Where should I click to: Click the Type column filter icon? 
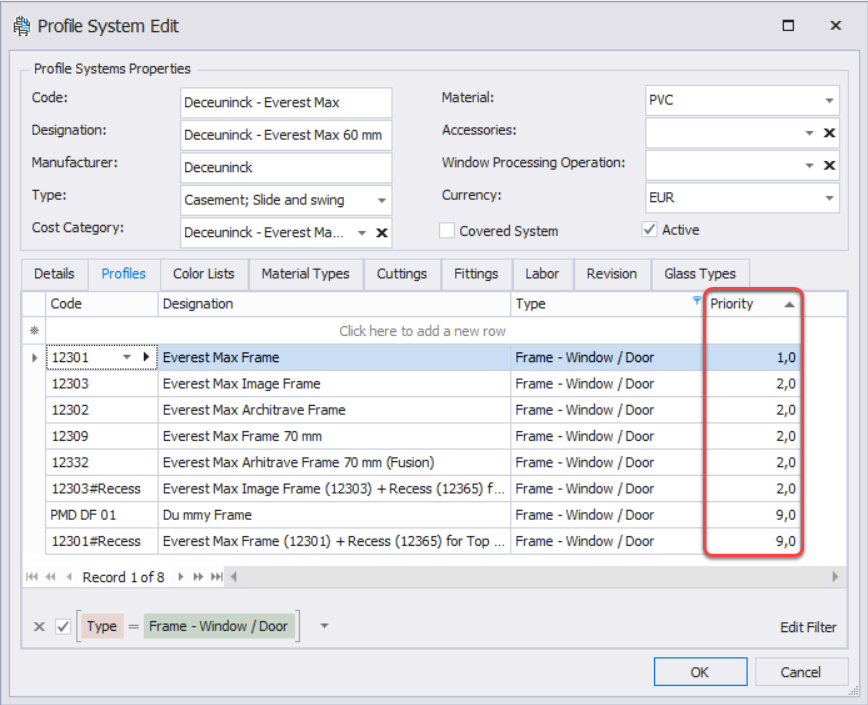pos(696,300)
